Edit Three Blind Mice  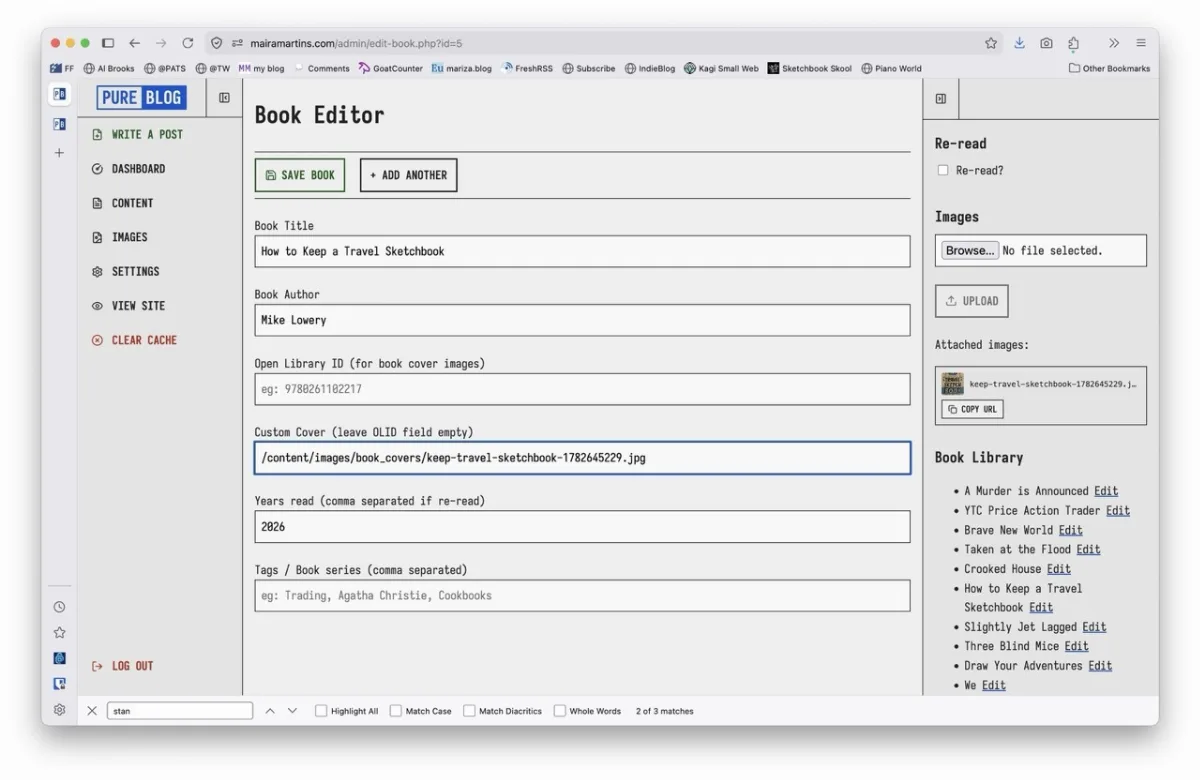pos(1076,646)
